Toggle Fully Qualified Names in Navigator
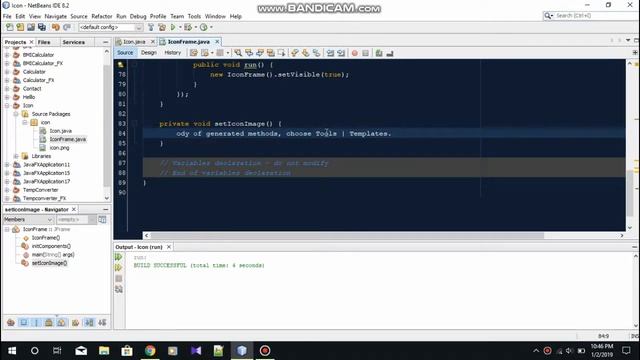Screen dimensions: 640x360 (x=76, y=322)
